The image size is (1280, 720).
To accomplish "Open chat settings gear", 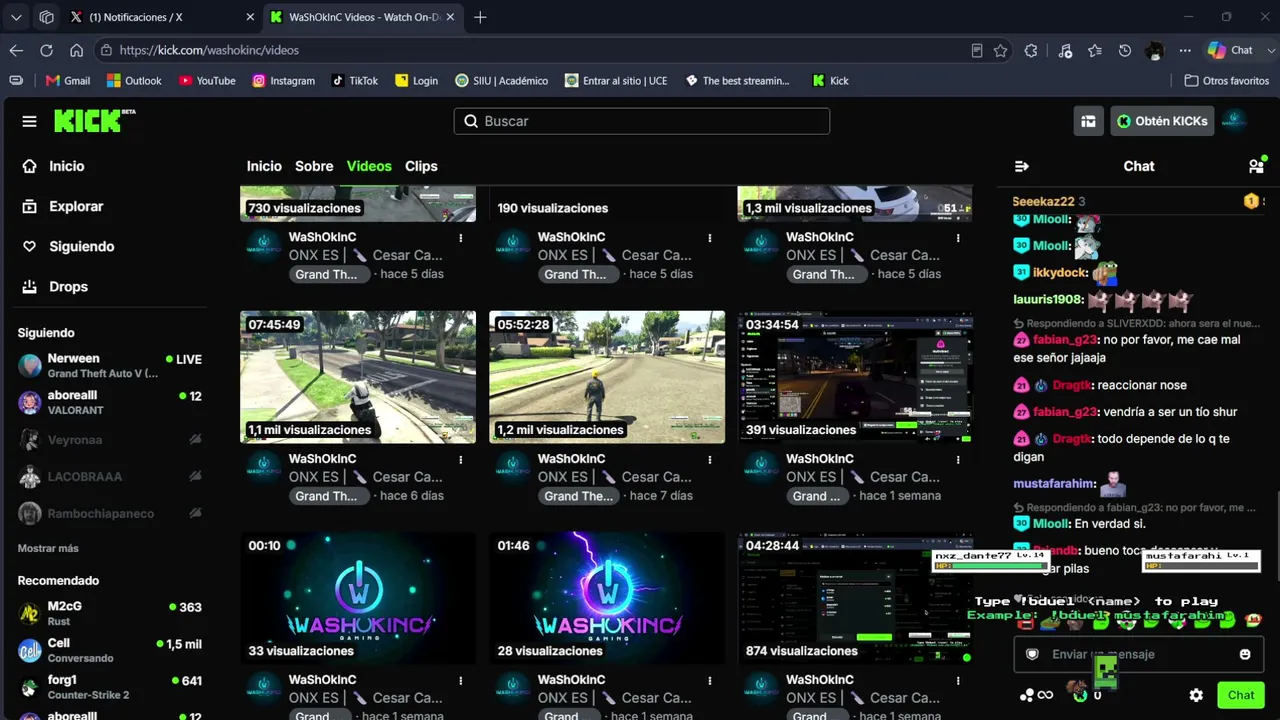I will pyautogui.click(x=1196, y=695).
